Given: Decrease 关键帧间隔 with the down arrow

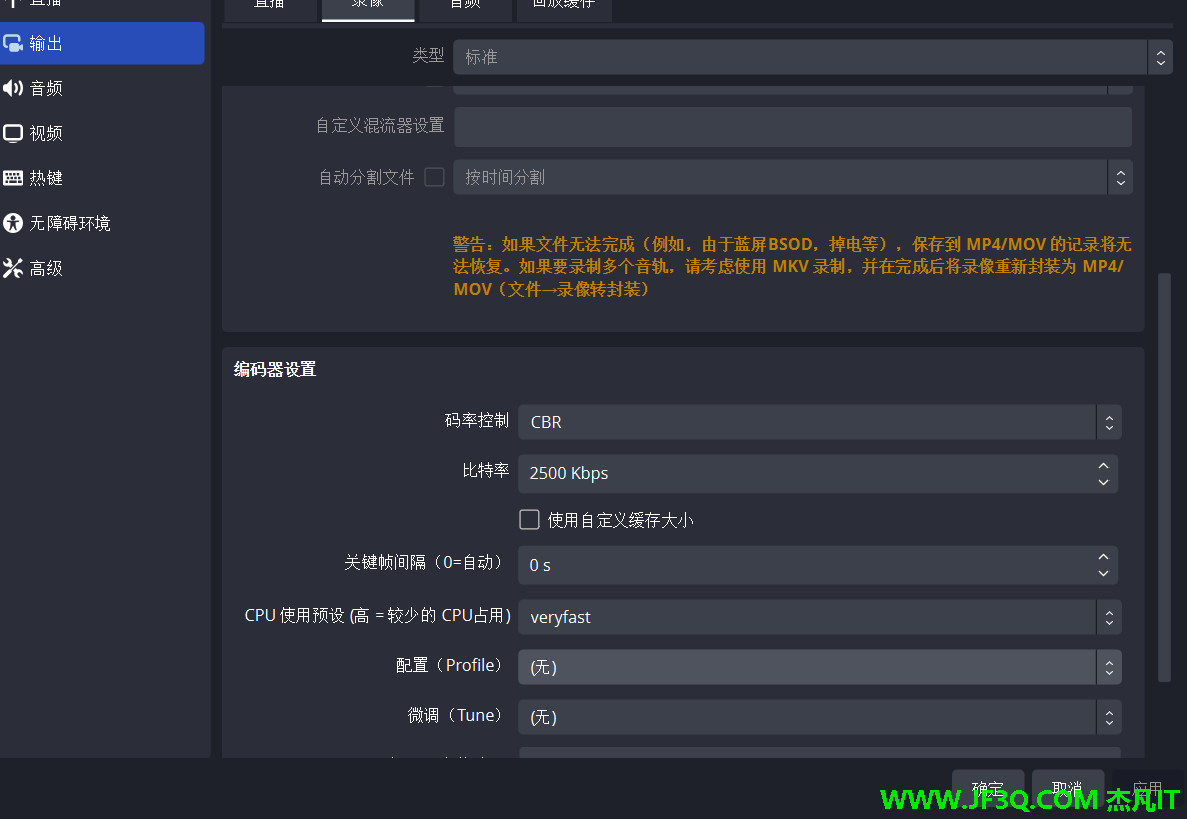Looking at the screenshot, I should 1103,573.
